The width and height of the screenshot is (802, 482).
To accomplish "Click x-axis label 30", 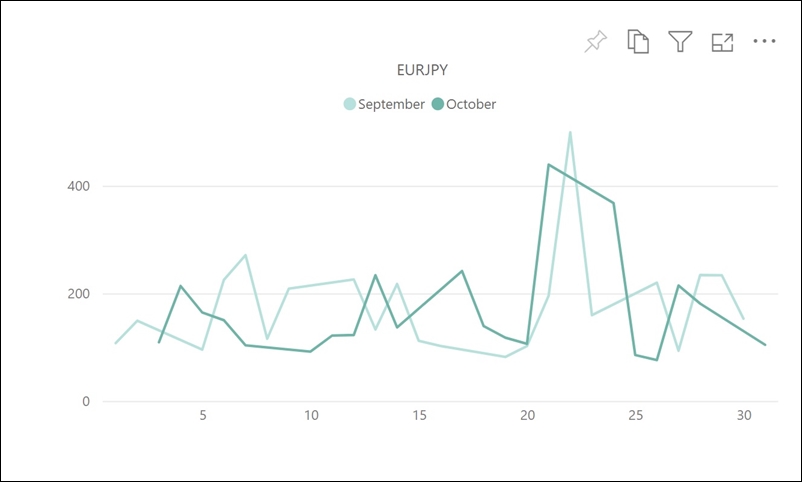I will (x=744, y=415).
